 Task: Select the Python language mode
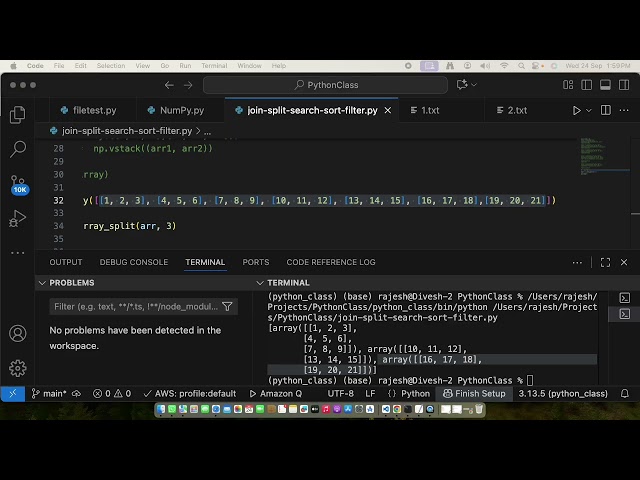(x=409, y=393)
